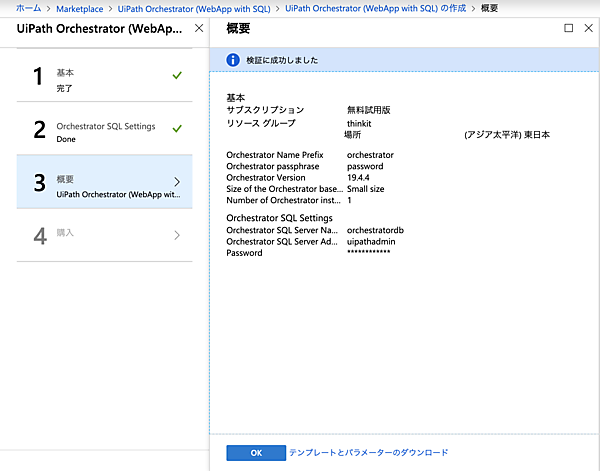Click the サブスクリプション label
The image size is (600, 471).
point(265,110)
